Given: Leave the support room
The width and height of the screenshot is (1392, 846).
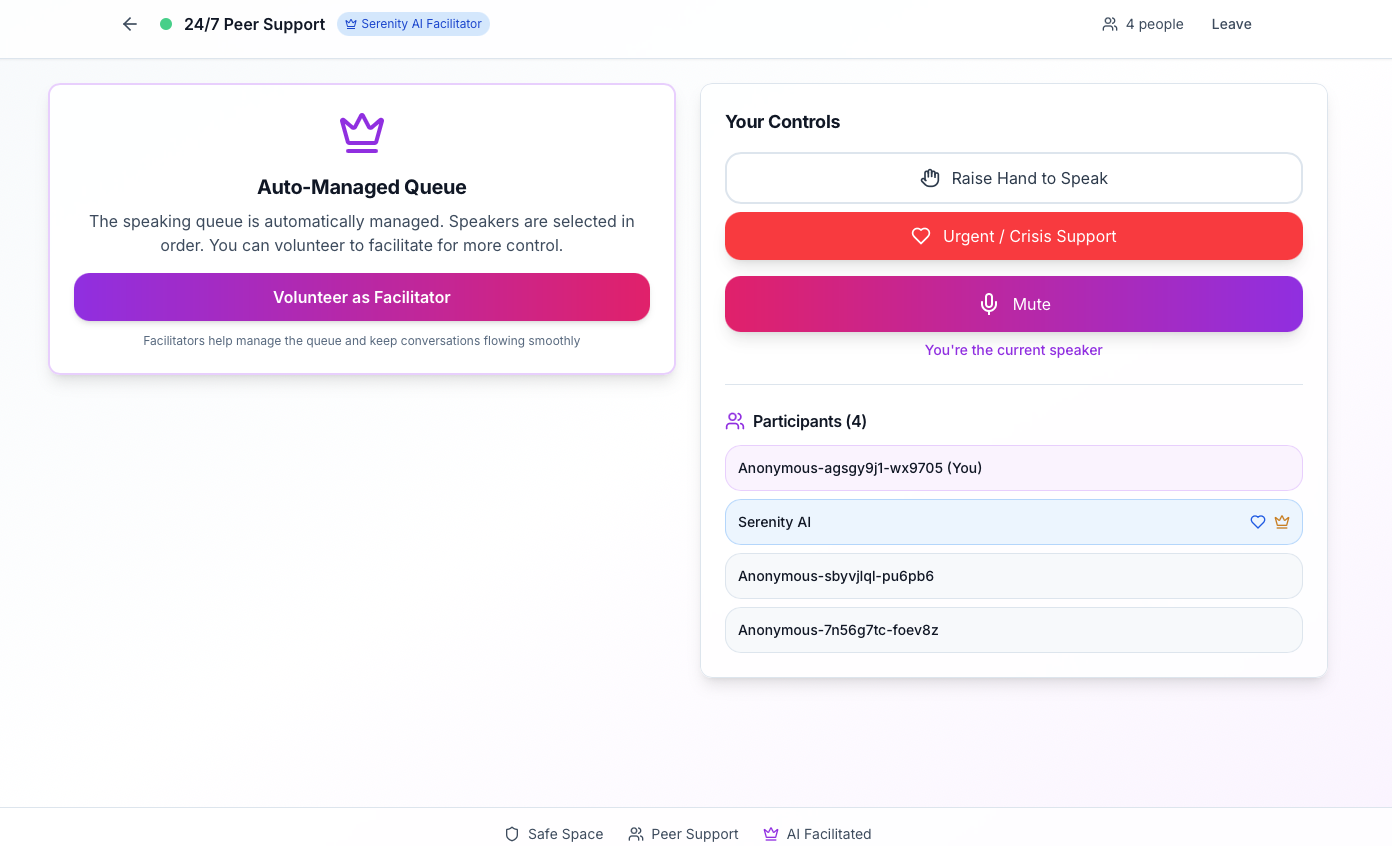Looking at the screenshot, I should (1231, 23).
